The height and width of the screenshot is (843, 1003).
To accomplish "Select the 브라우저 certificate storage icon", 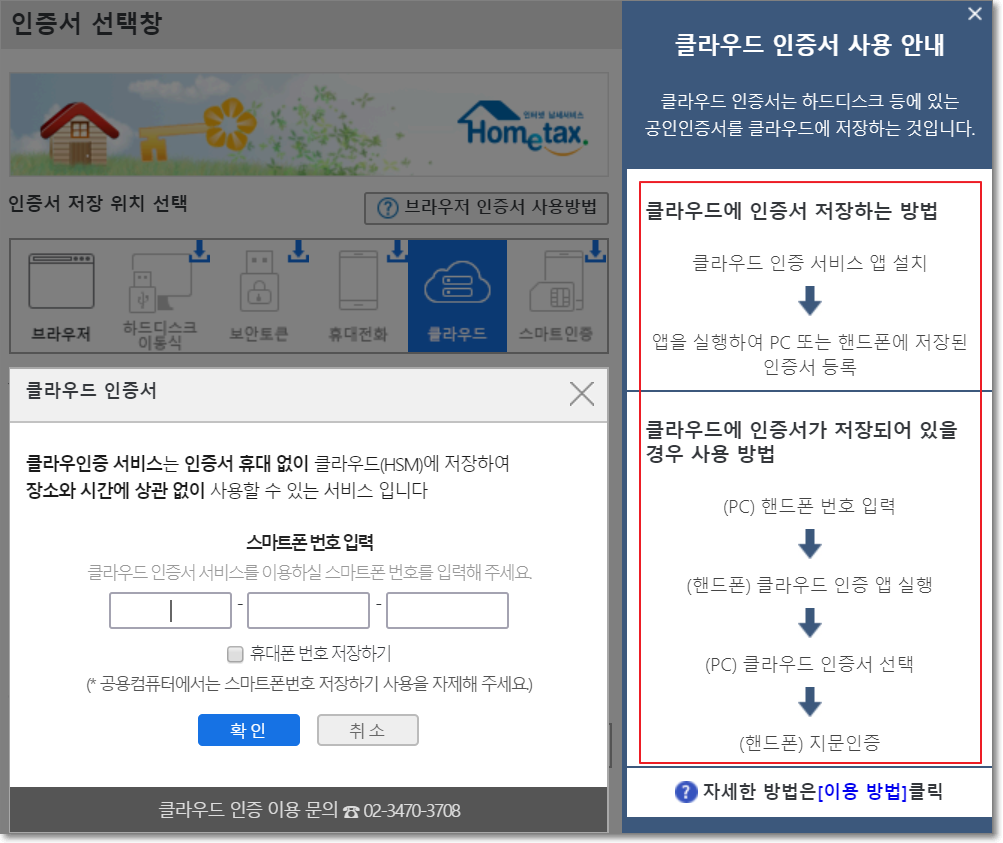I will tap(60, 296).
